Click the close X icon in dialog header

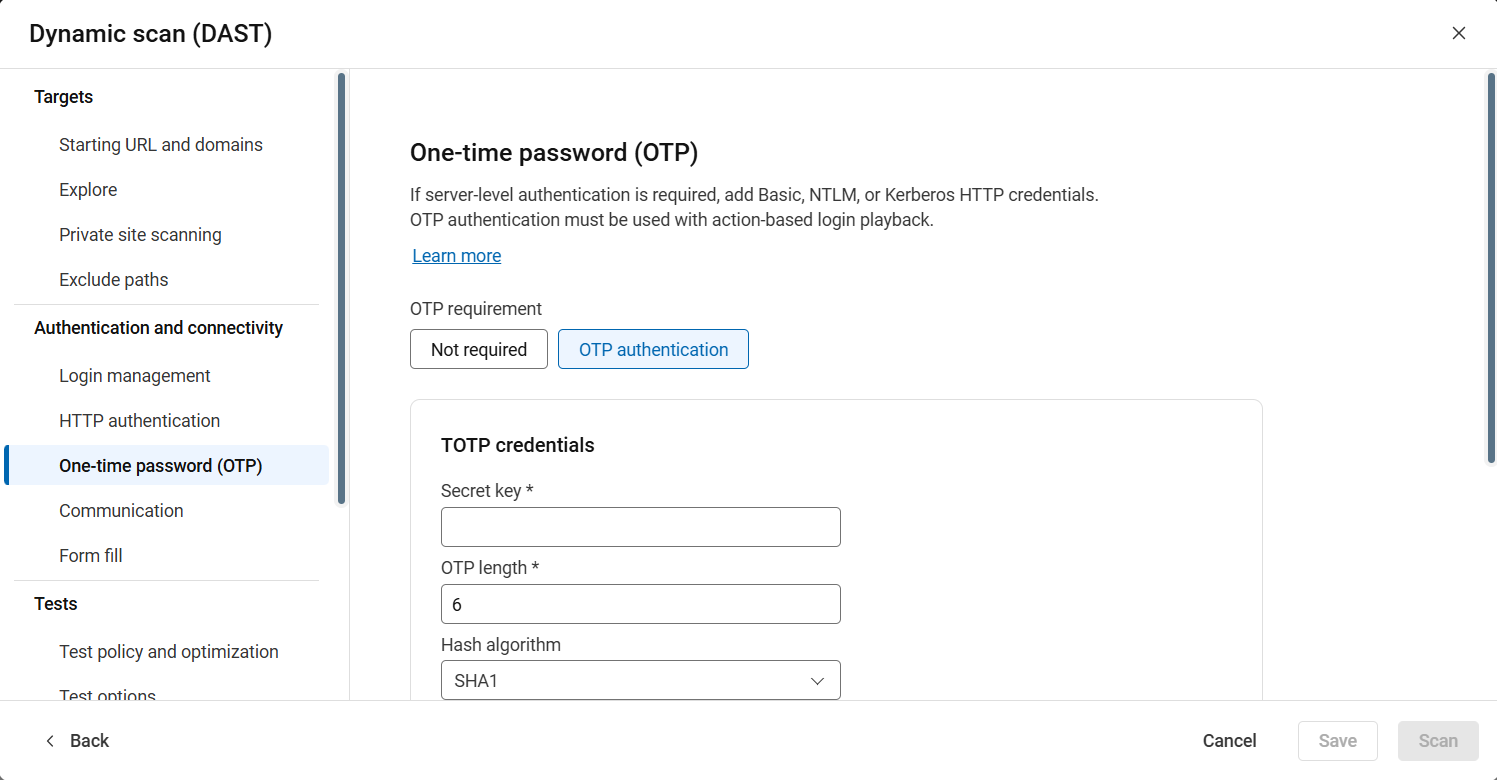pyautogui.click(x=1459, y=33)
